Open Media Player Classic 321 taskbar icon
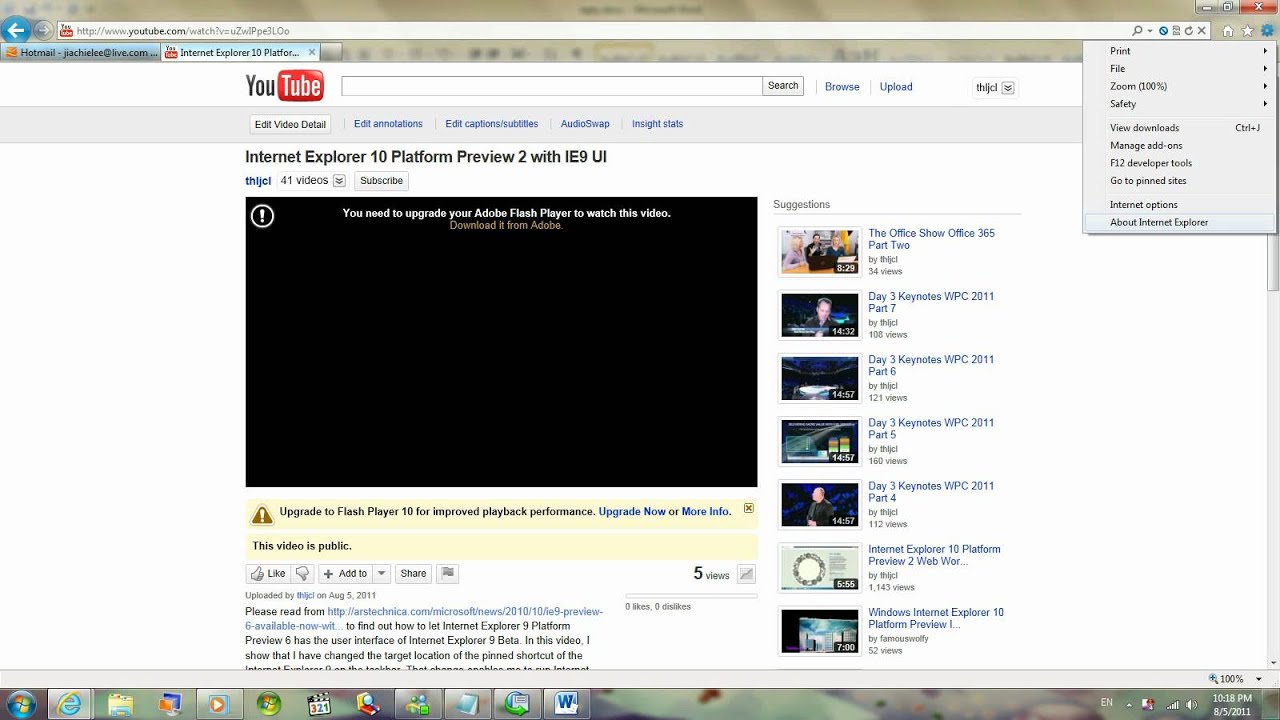The width and height of the screenshot is (1280, 720). pos(318,703)
